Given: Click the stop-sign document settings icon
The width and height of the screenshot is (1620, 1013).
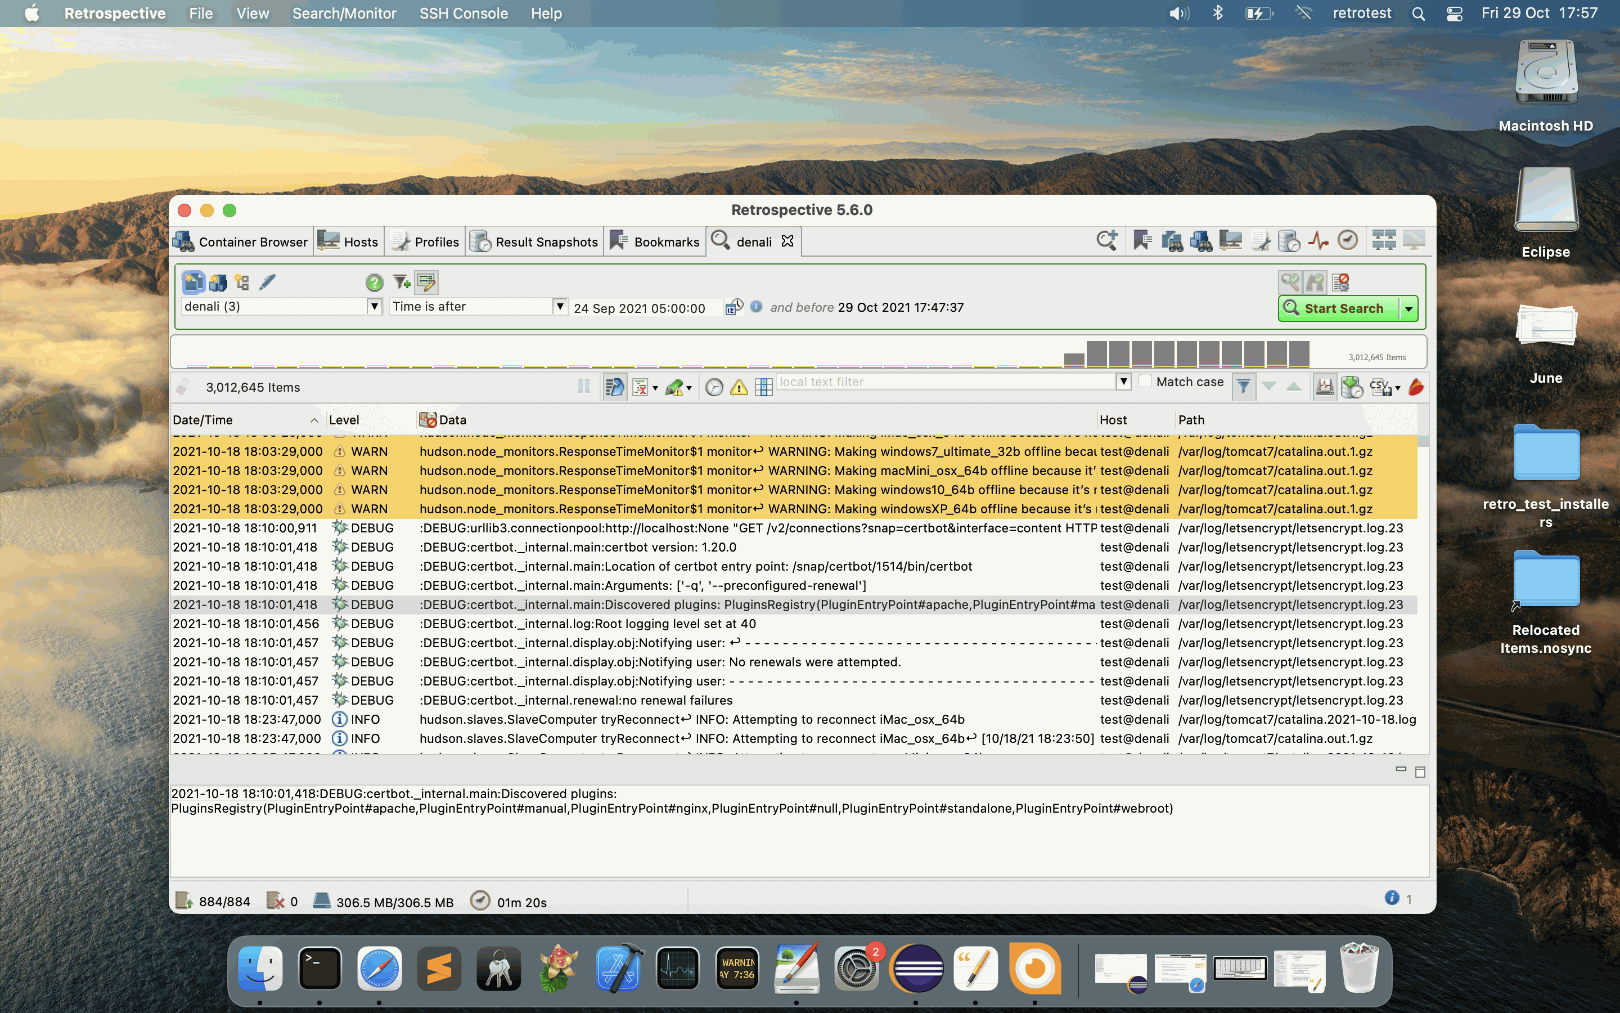Looking at the screenshot, I should click(x=1342, y=283).
